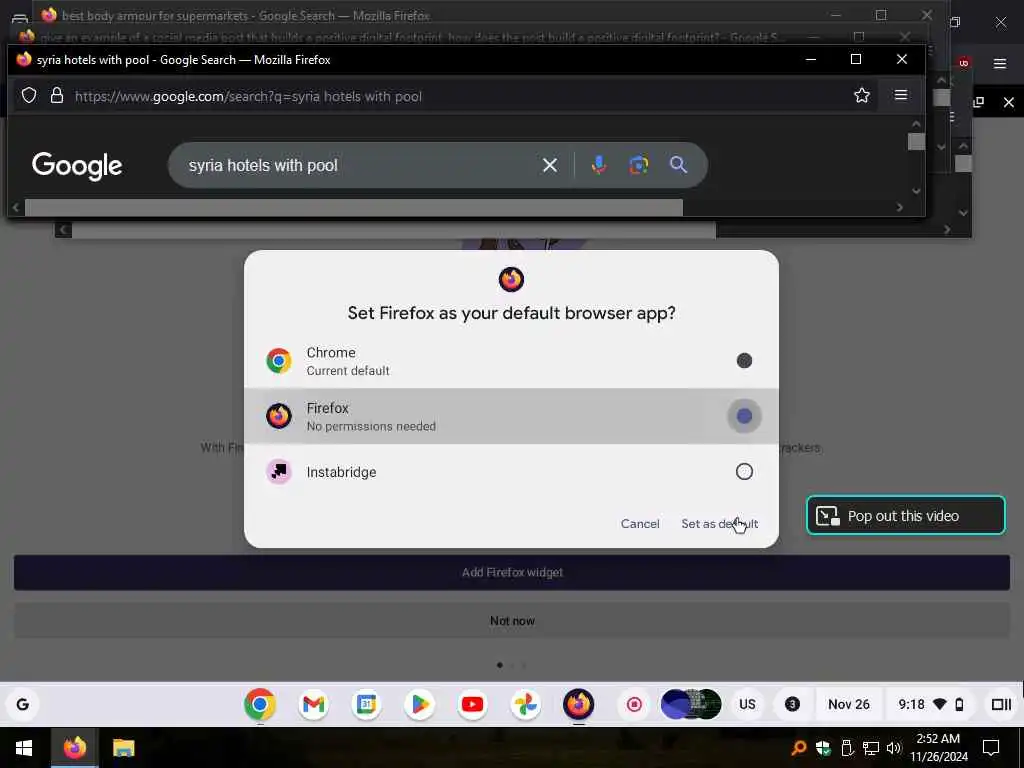The width and height of the screenshot is (1024, 768).
Task: Click the Nov 26 date chip
Action: tap(848, 705)
